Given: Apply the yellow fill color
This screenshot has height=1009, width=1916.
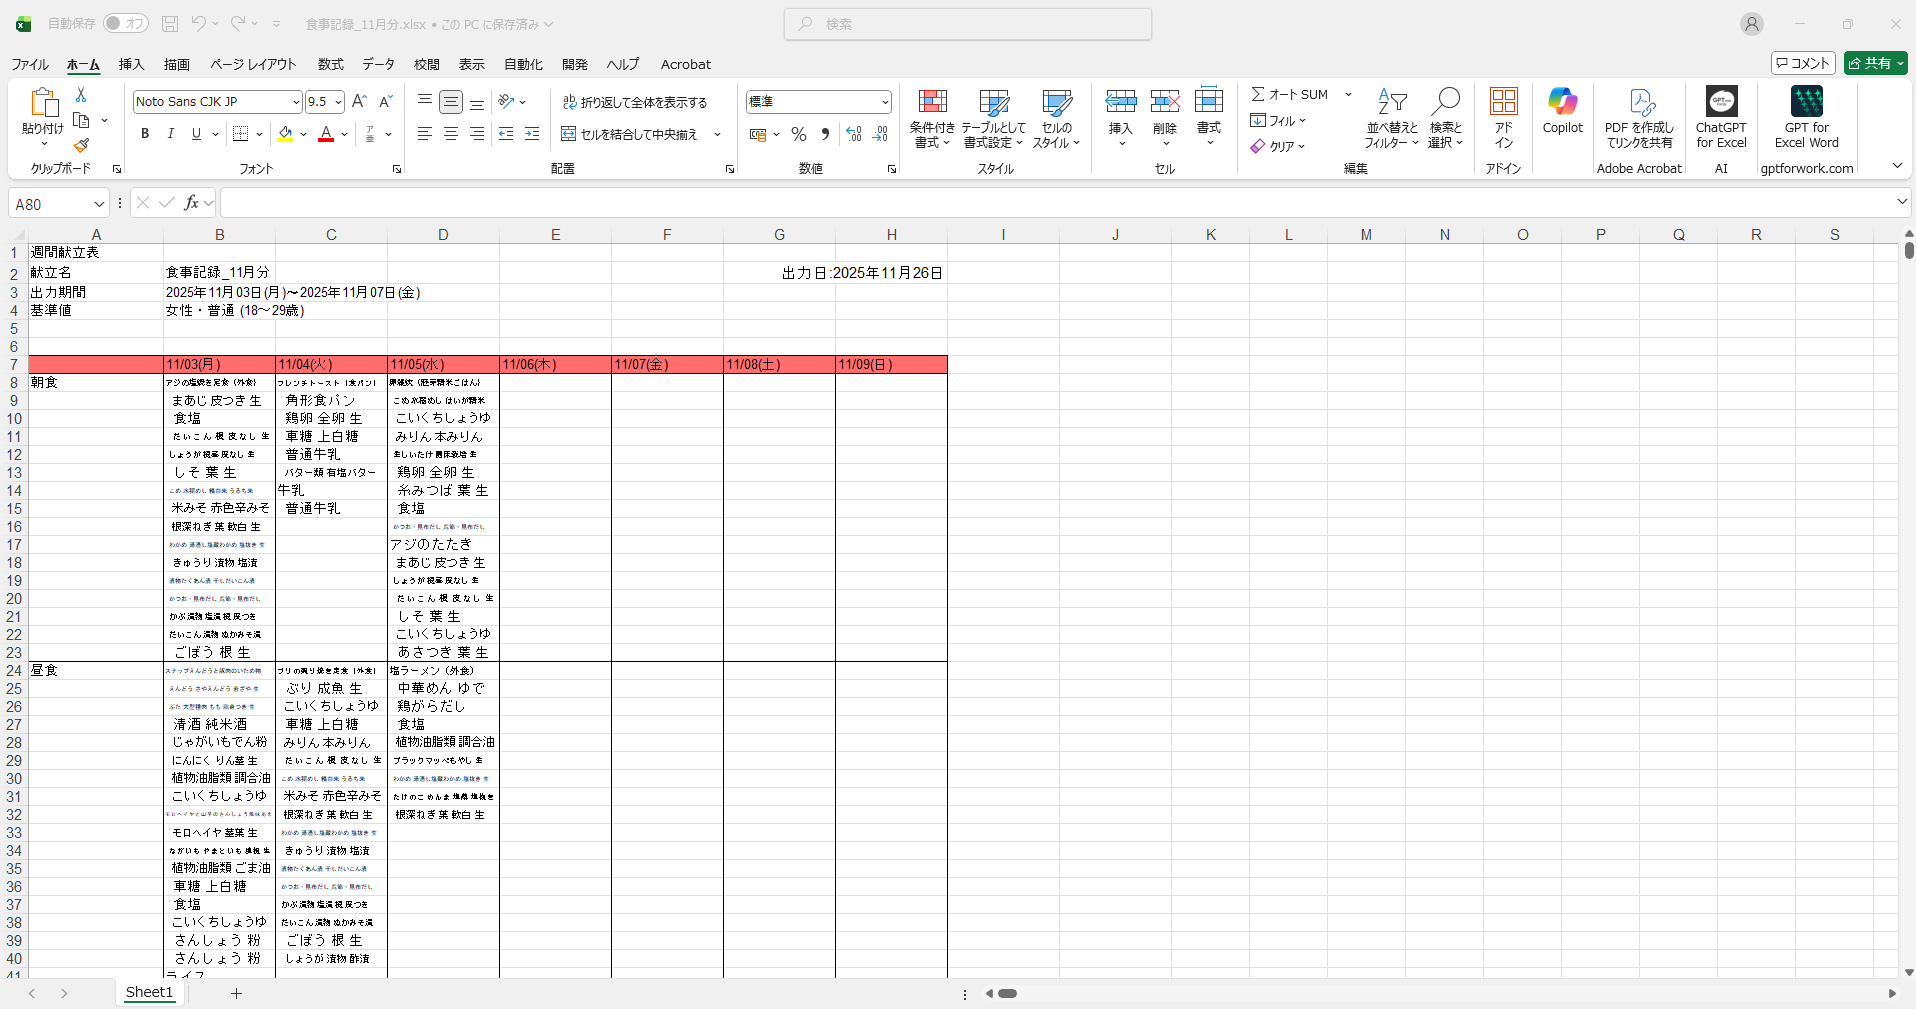Looking at the screenshot, I should pyautogui.click(x=286, y=134).
